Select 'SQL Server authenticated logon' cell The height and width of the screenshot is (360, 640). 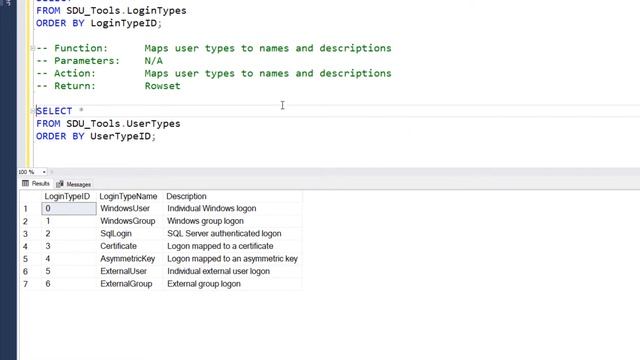point(233,234)
